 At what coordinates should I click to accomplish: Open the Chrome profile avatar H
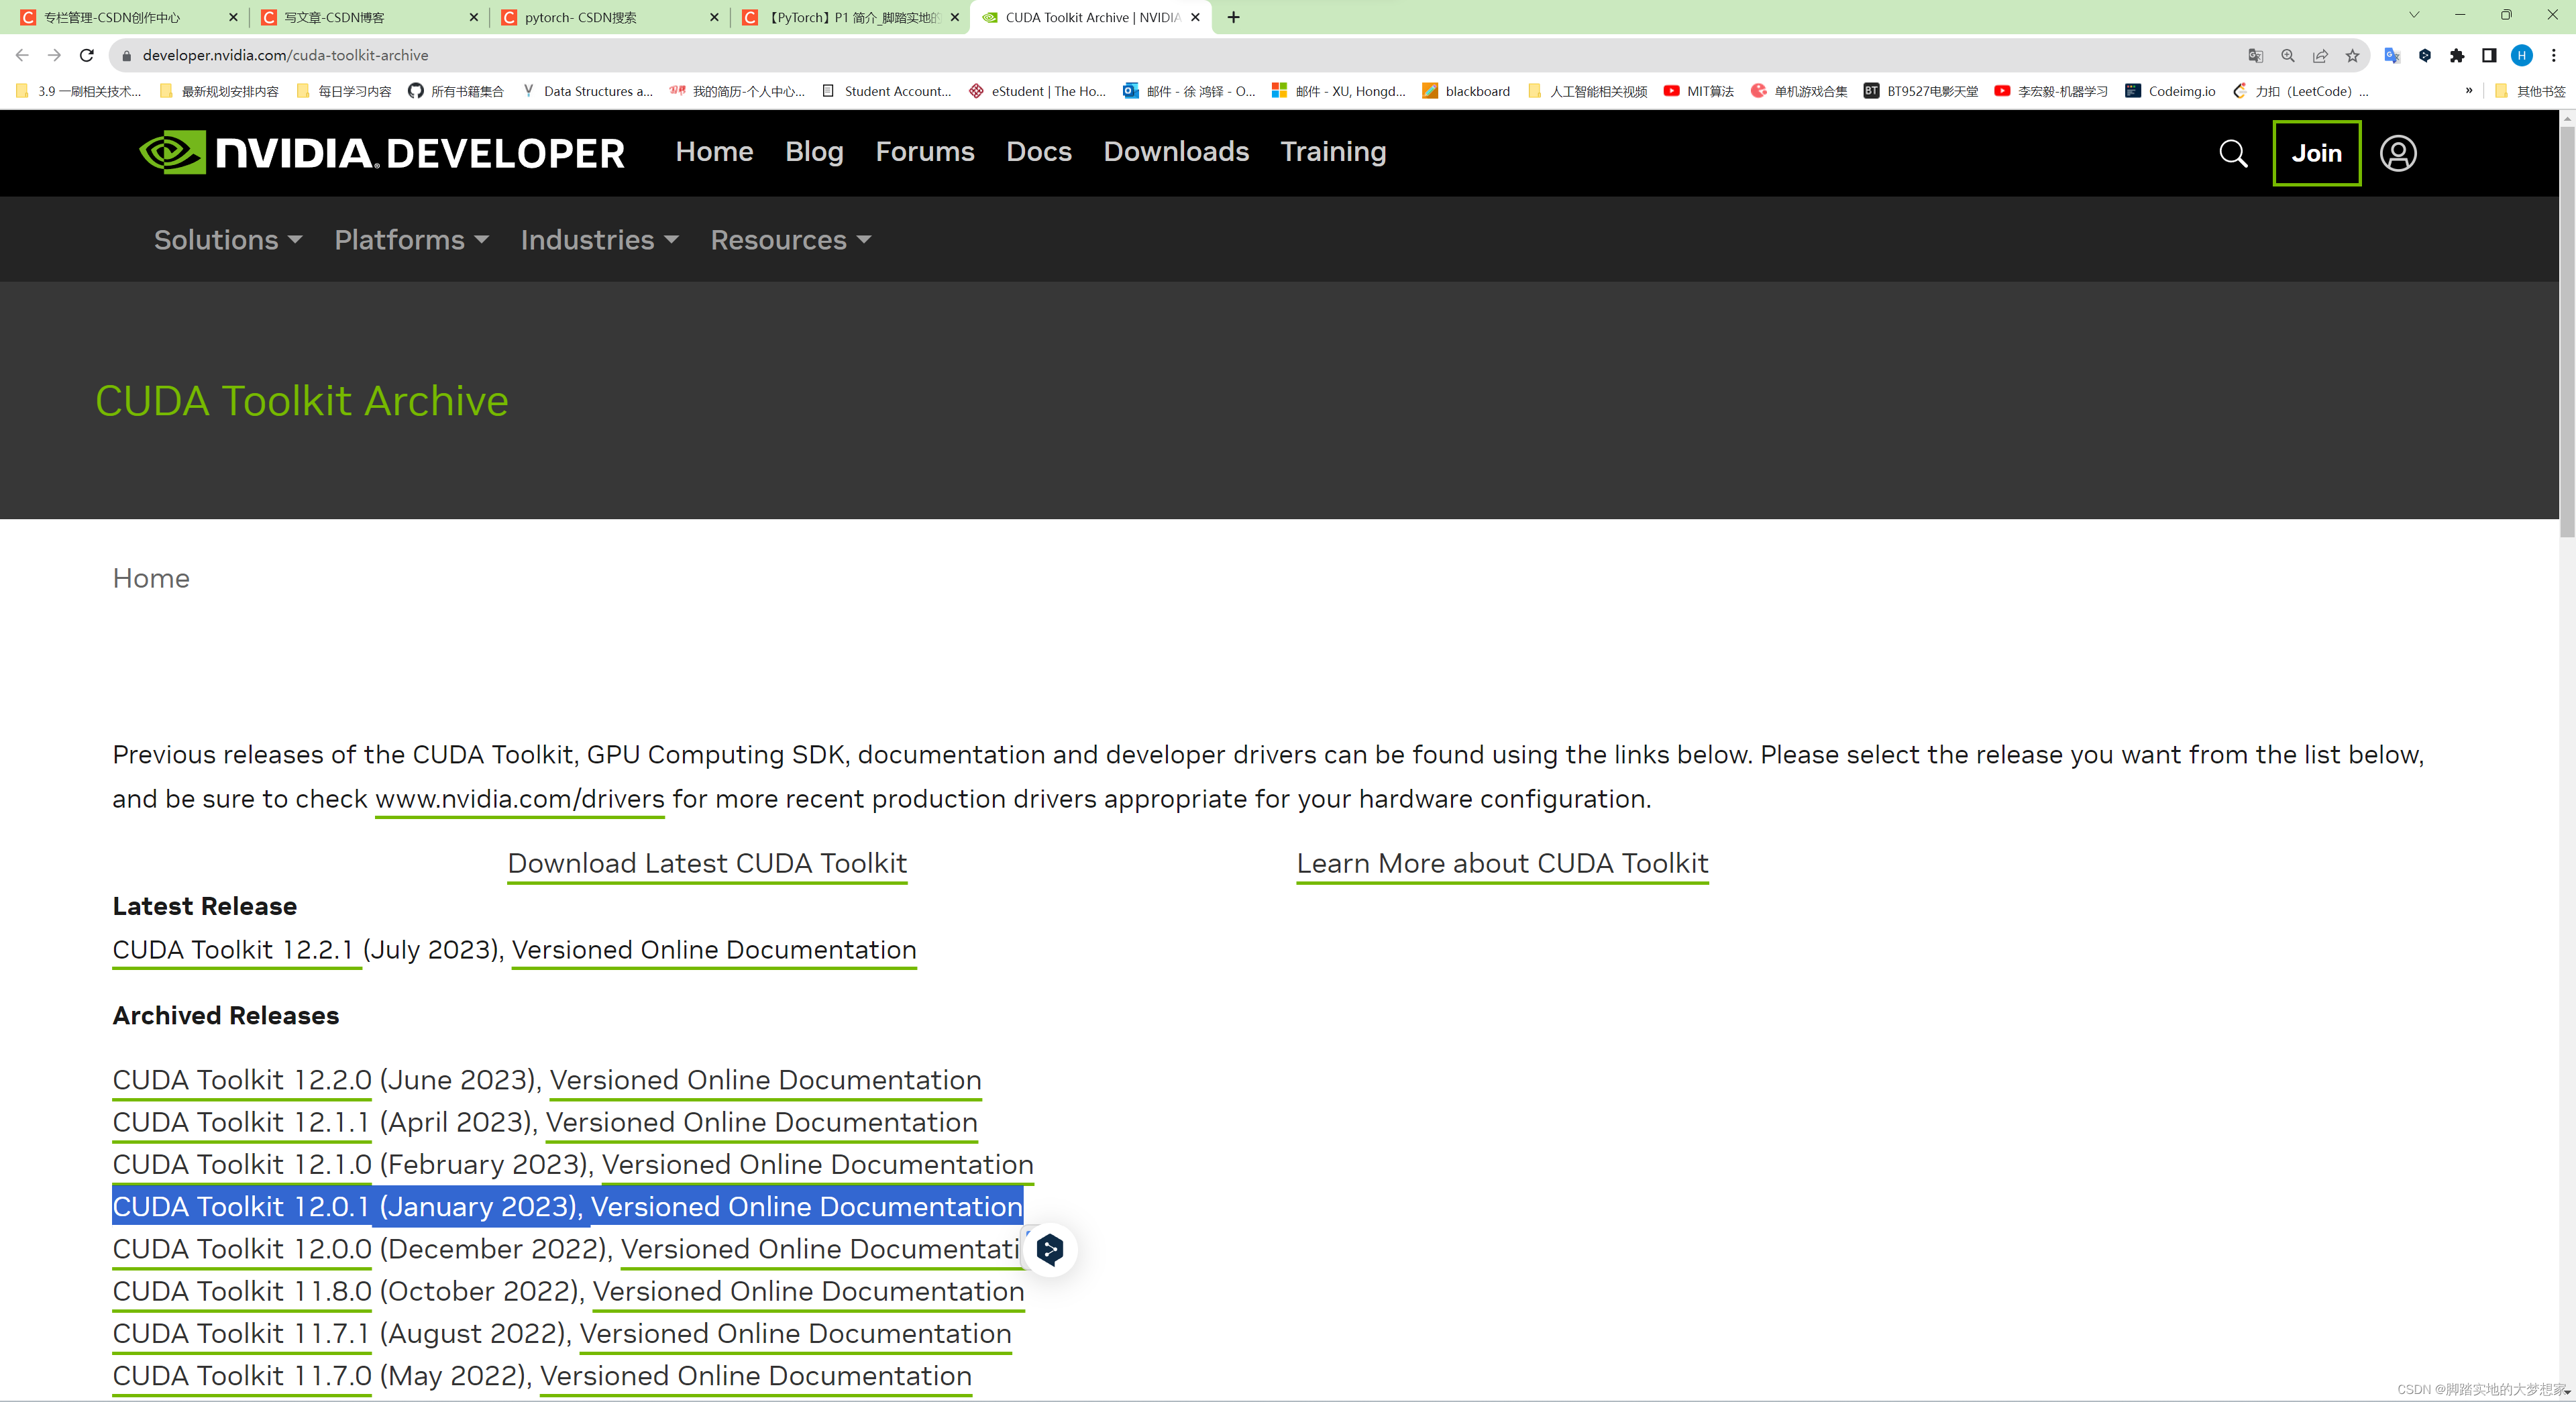tap(2522, 56)
